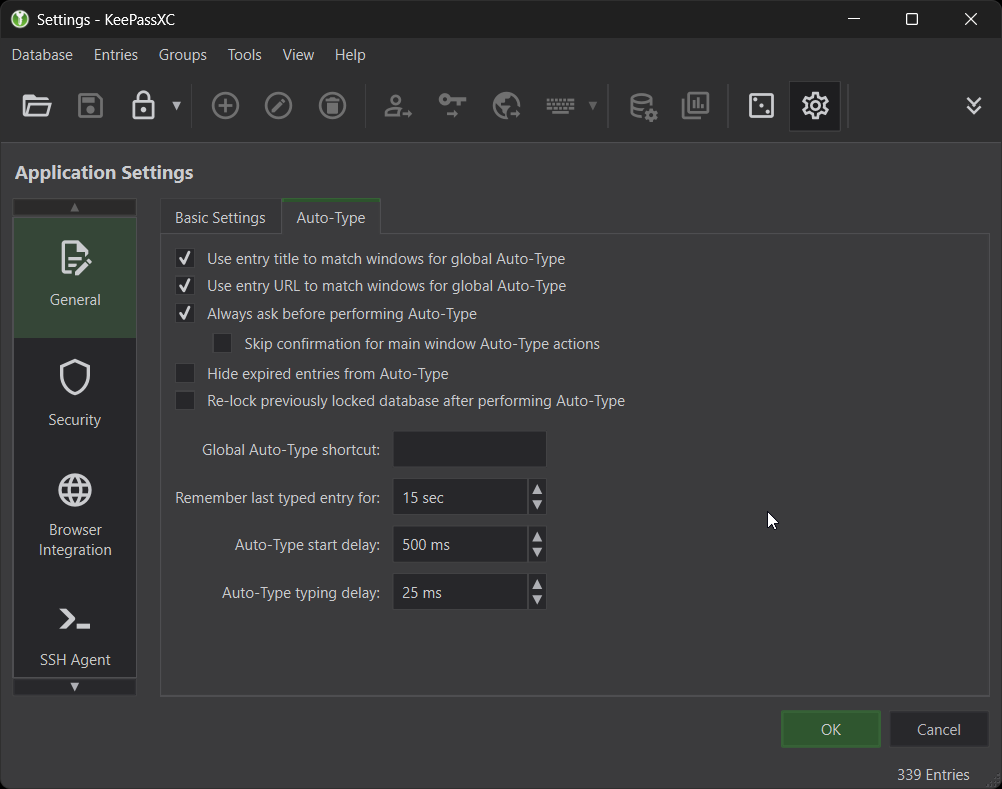Click the save database floppy icon
The image size is (1002, 789).
pyautogui.click(x=90, y=106)
